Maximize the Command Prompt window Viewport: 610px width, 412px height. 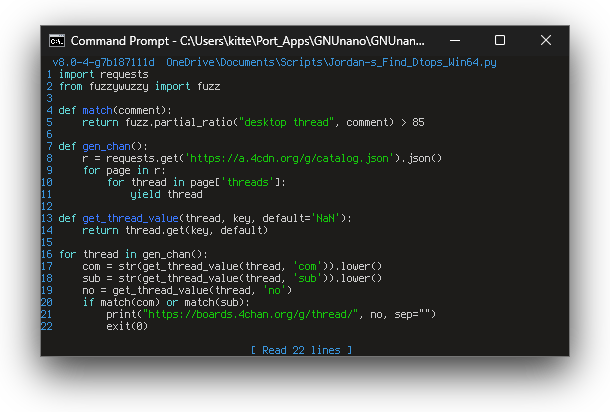(500, 40)
